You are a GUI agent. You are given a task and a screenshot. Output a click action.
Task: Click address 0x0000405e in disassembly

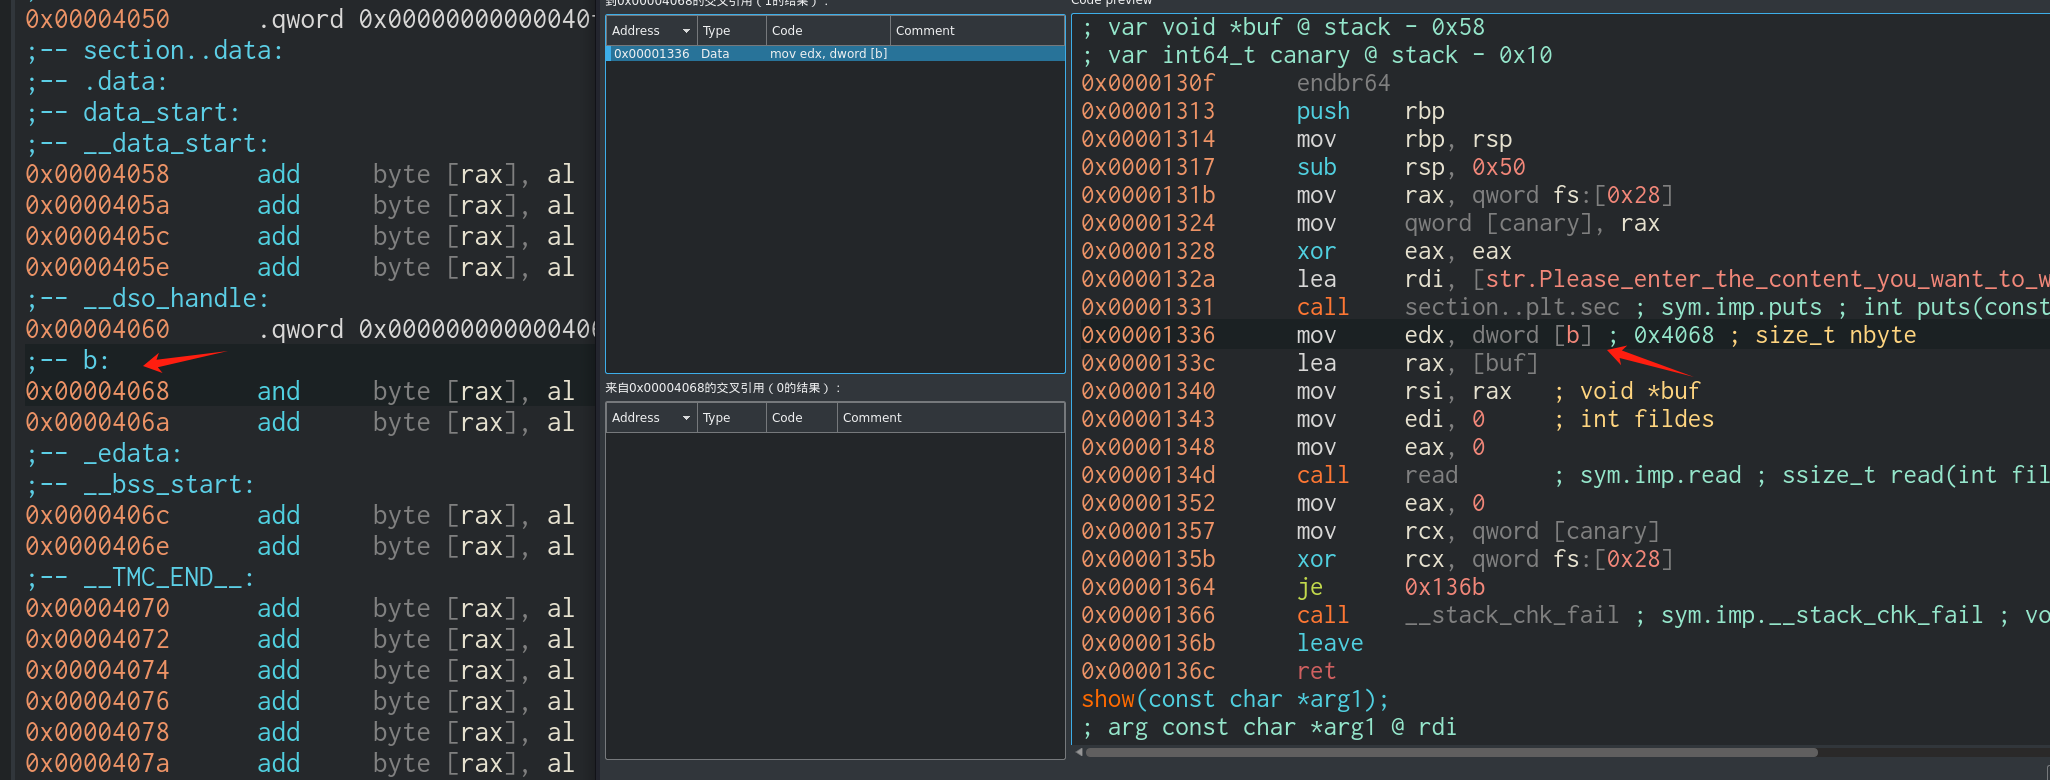[x=98, y=267]
